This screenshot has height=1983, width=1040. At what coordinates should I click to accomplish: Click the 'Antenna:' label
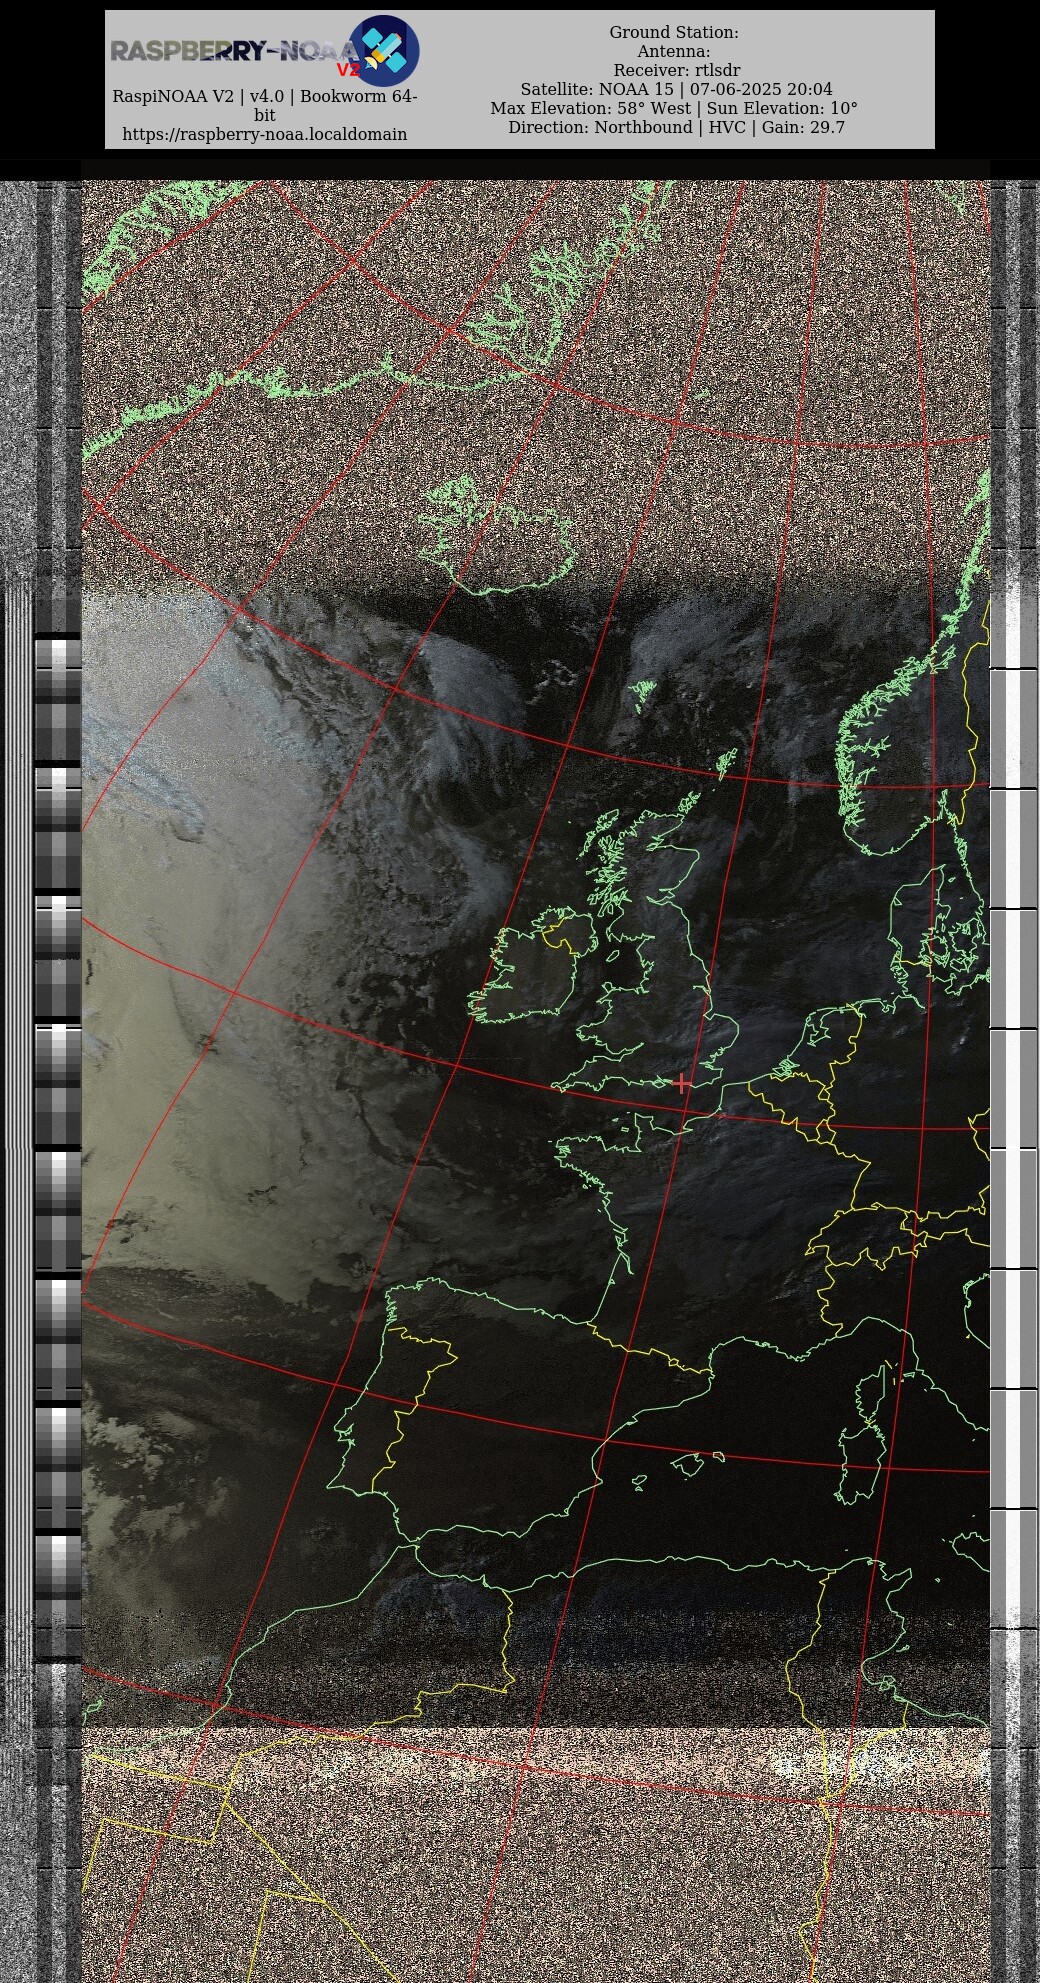point(674,52)
